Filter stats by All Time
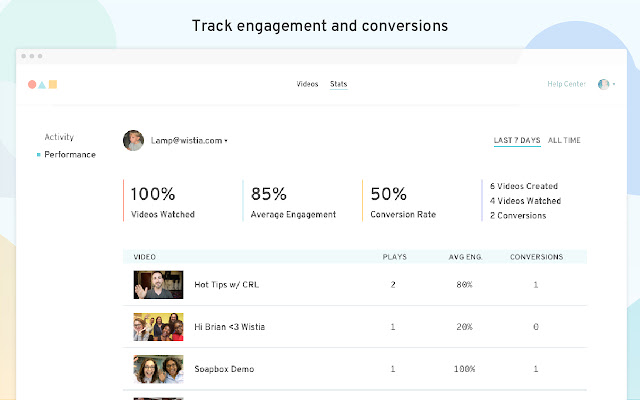640x400 pixels. pos(565,140)
